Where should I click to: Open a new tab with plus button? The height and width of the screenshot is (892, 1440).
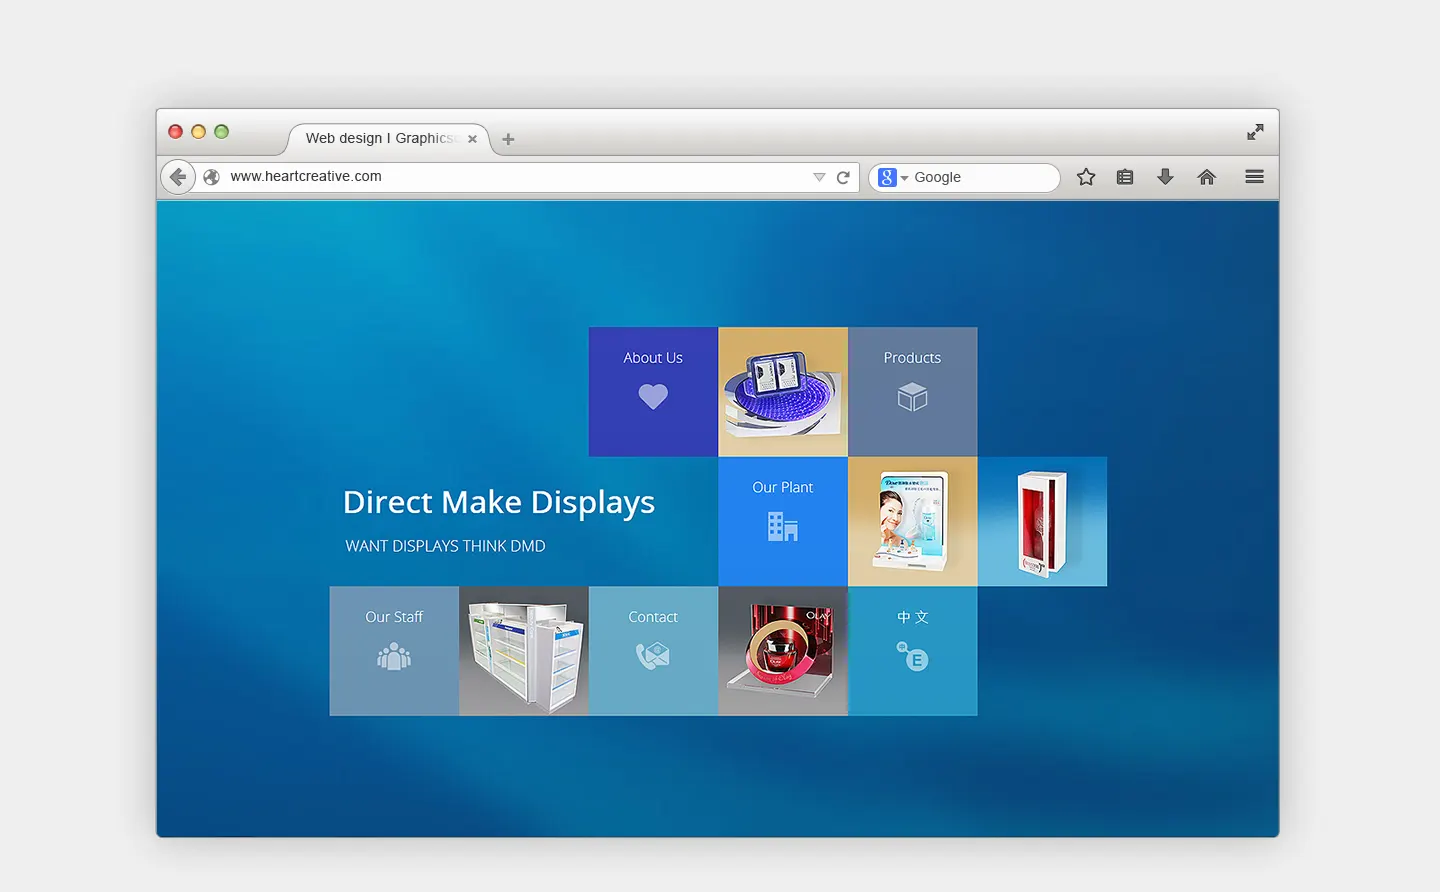coord(508,139)
